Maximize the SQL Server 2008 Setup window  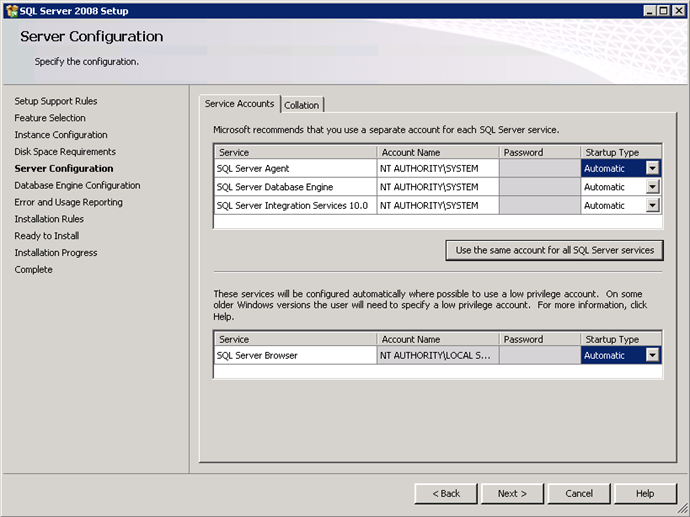[x=664, y=11]
